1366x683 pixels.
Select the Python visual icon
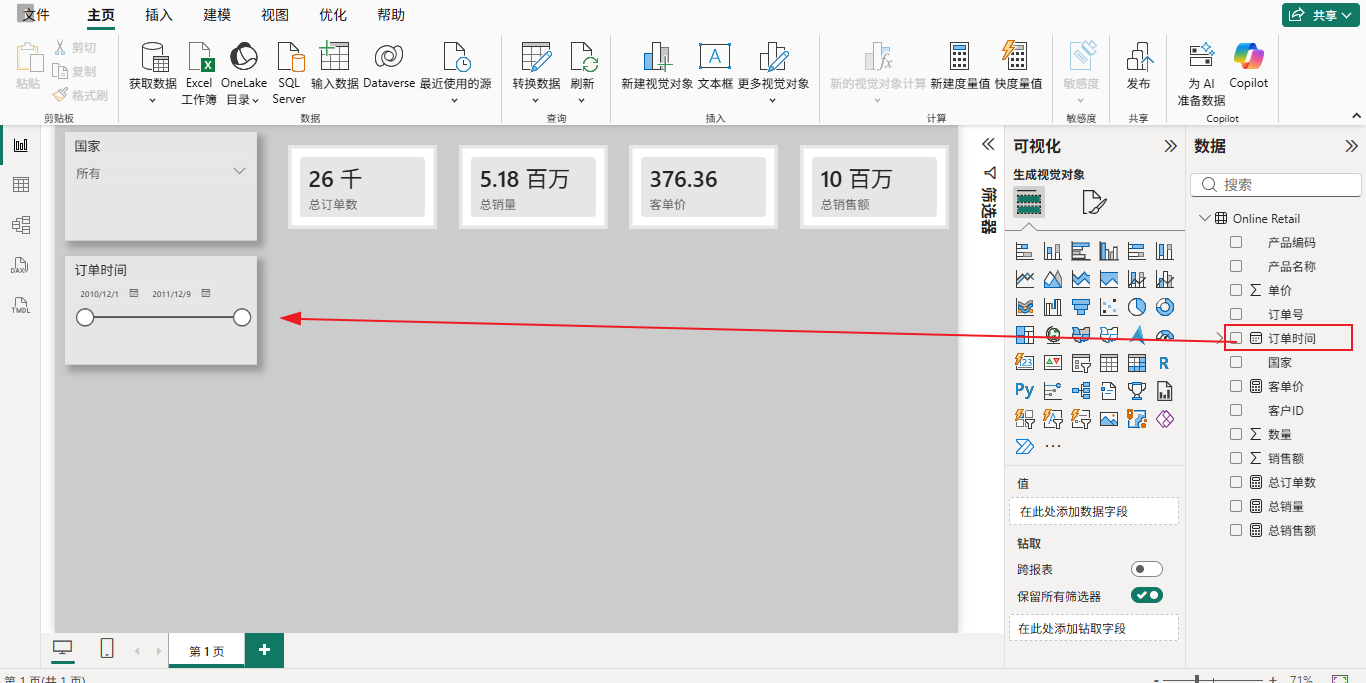1024,391
